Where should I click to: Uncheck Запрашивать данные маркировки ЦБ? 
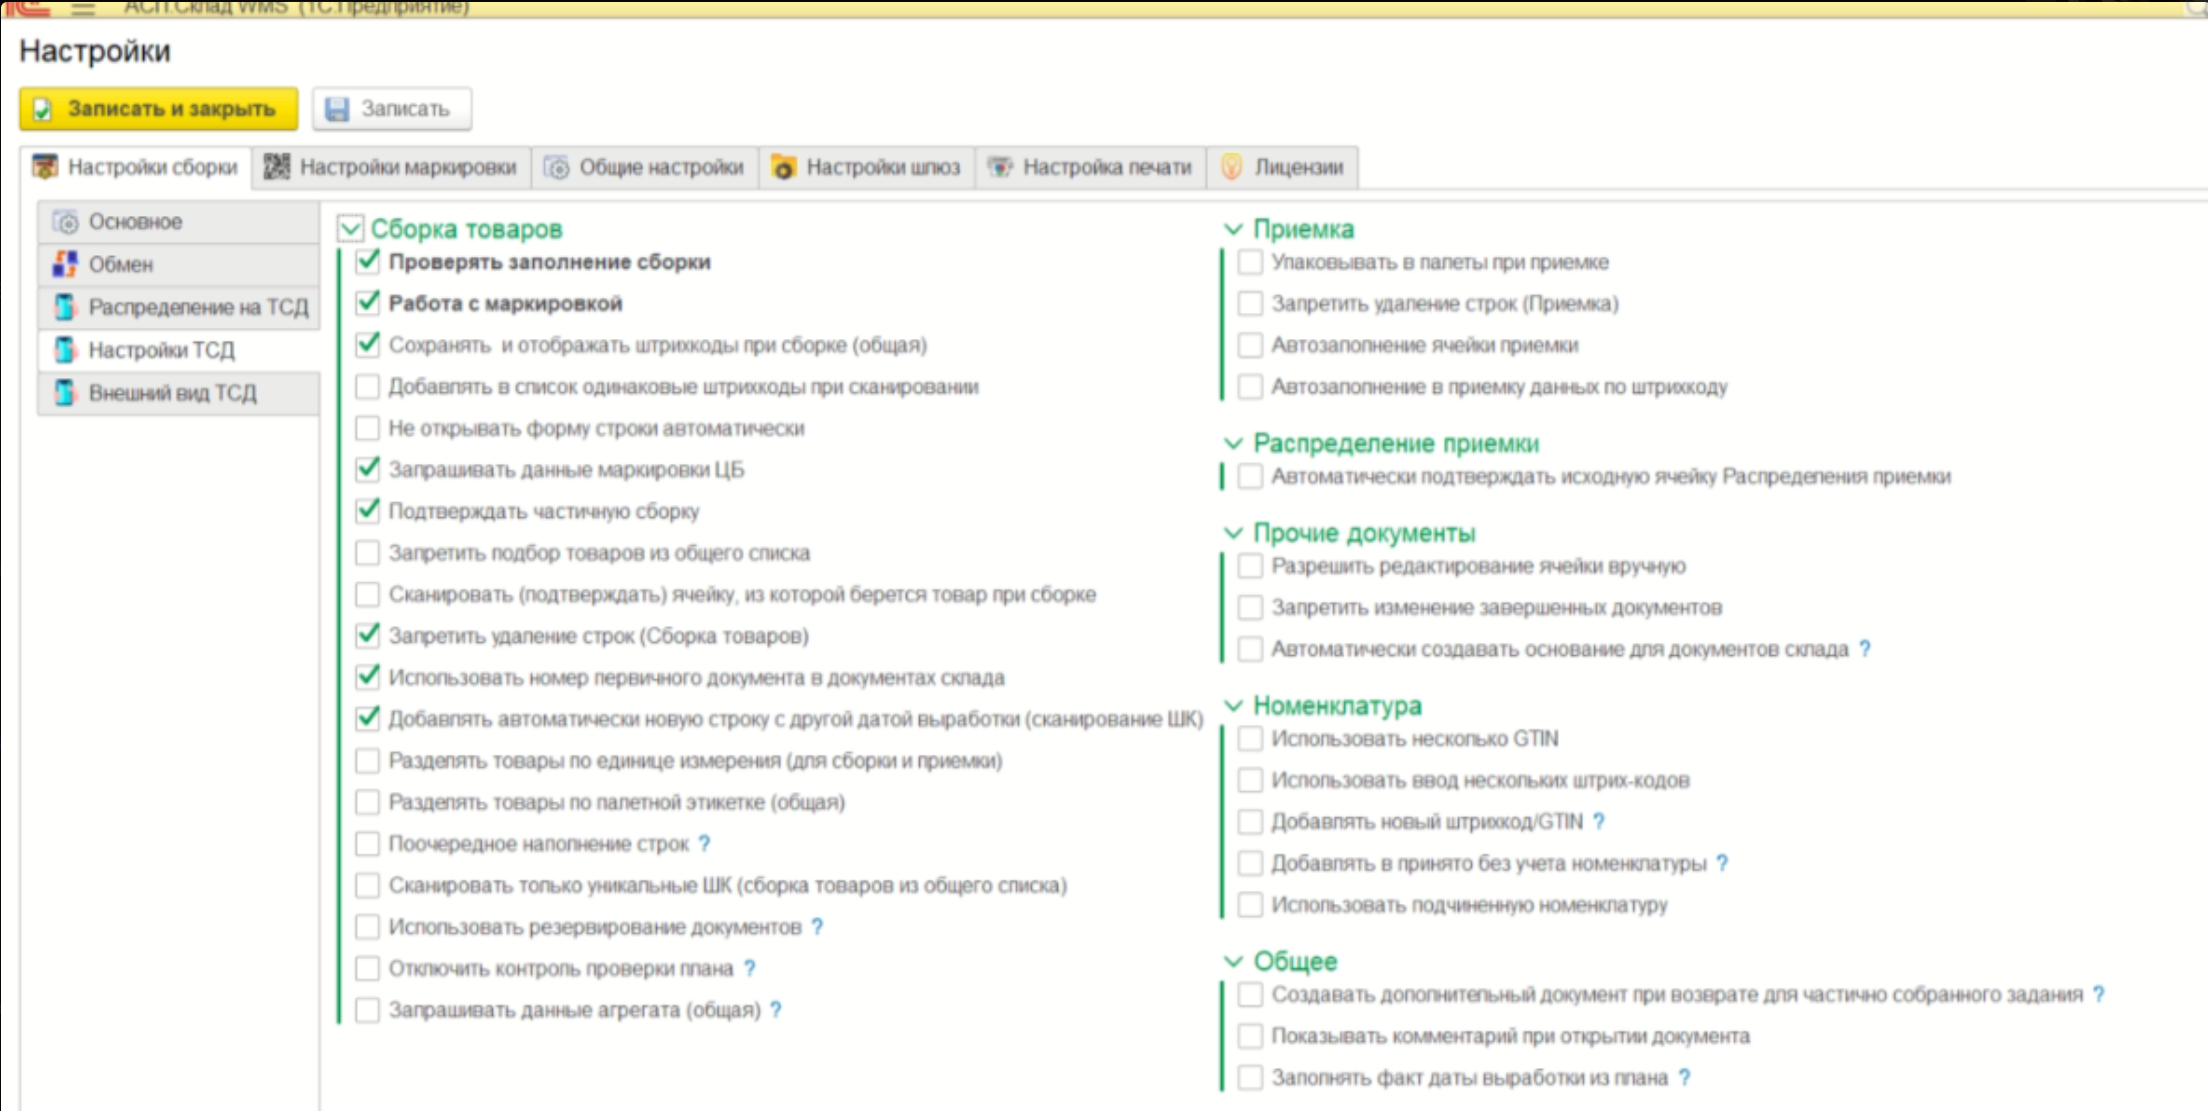(368, 469)
